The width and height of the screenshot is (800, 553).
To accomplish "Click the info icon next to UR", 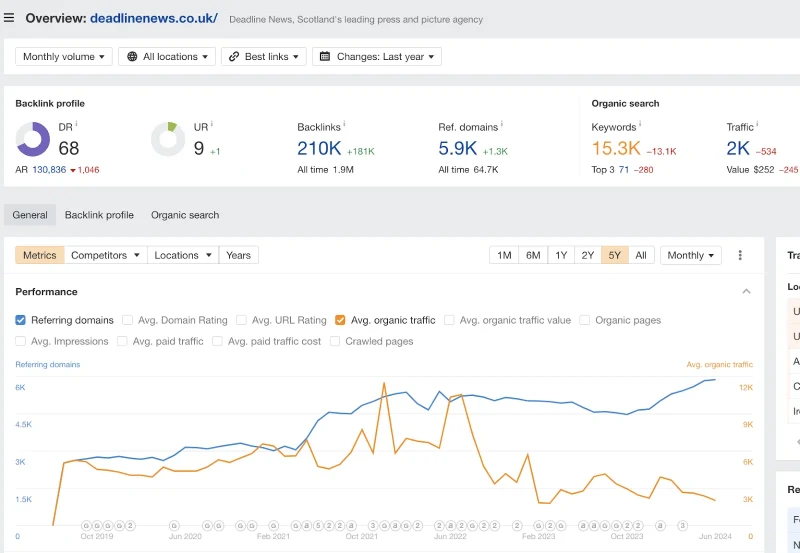I will tap(212, 123).
